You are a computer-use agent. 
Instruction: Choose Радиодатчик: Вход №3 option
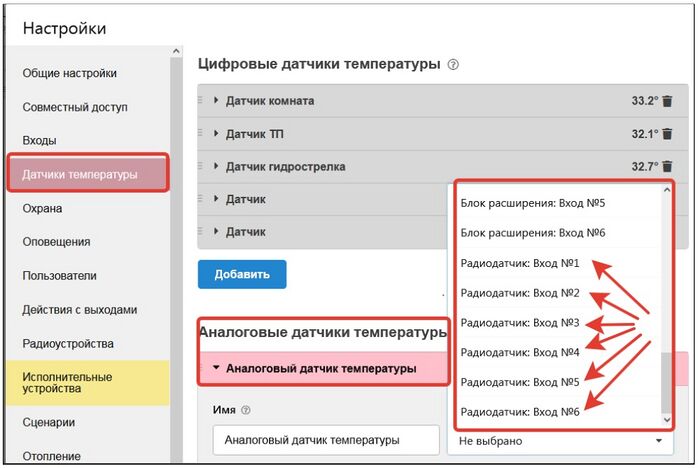519,322
